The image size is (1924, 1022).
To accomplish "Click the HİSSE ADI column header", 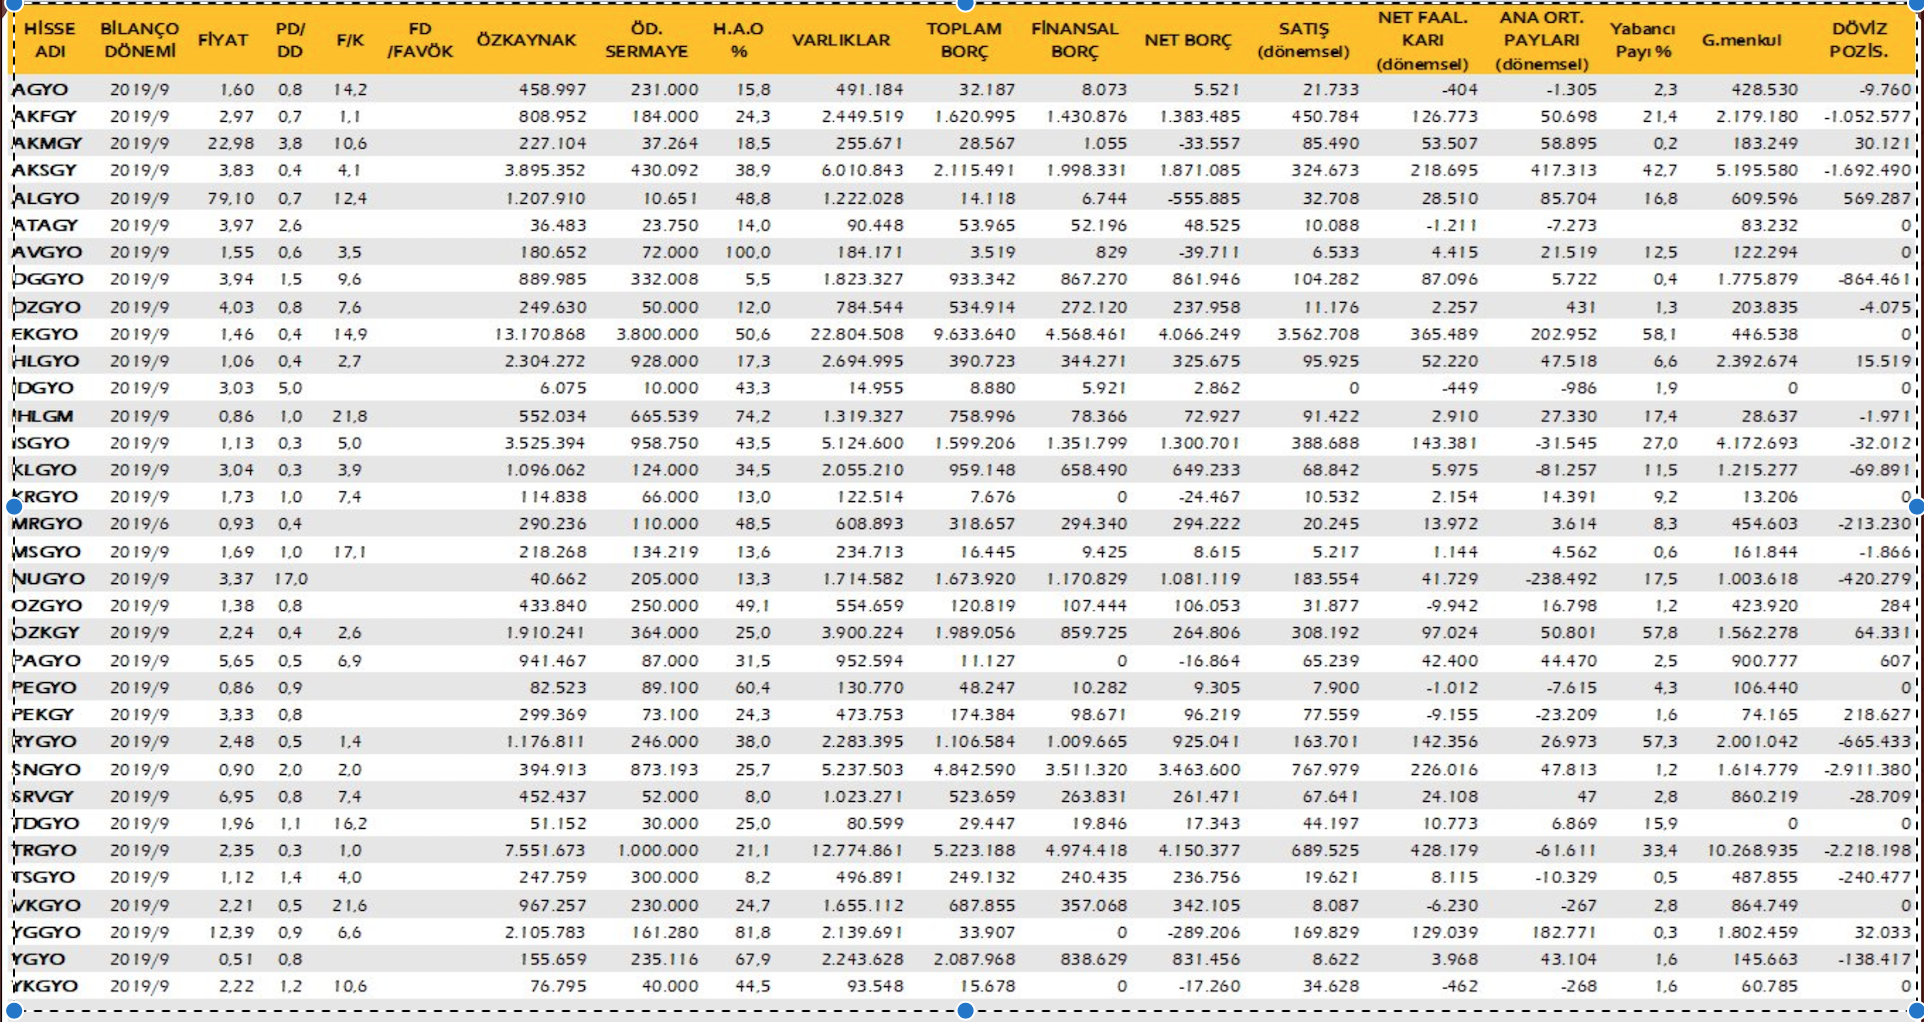I will tap(50, 40).
